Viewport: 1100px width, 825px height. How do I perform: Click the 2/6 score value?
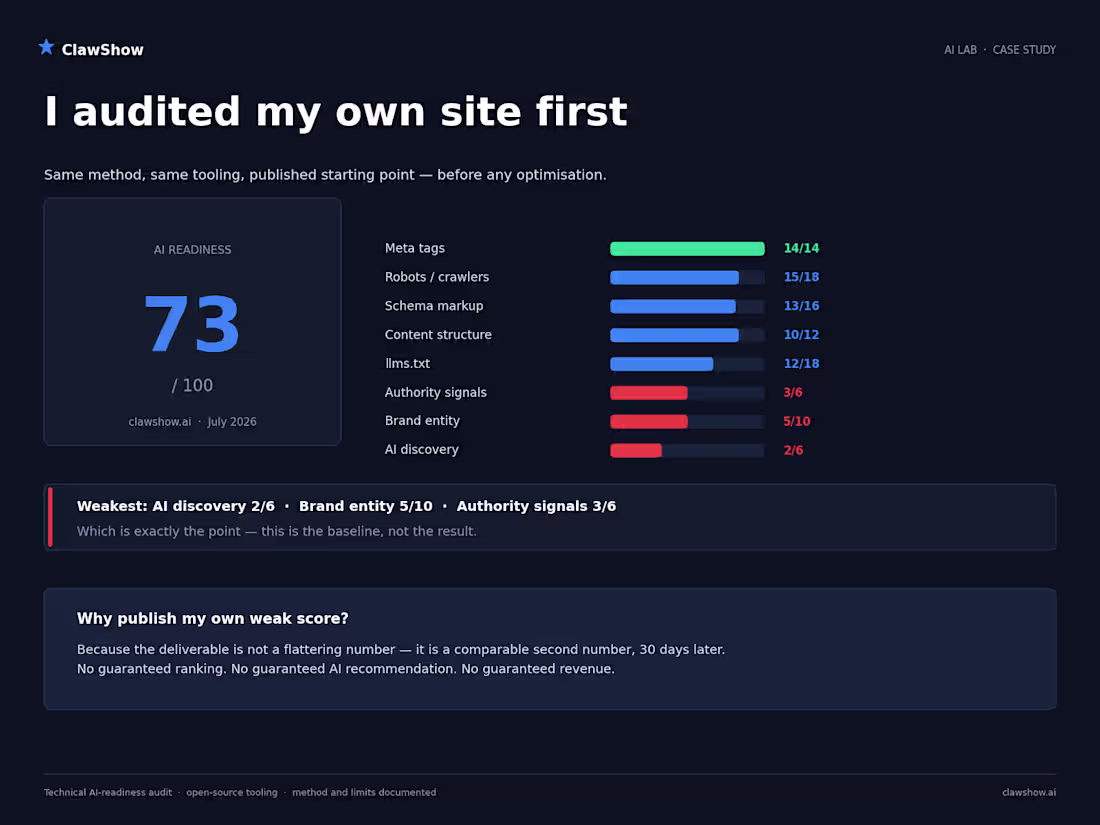(793, 450)
